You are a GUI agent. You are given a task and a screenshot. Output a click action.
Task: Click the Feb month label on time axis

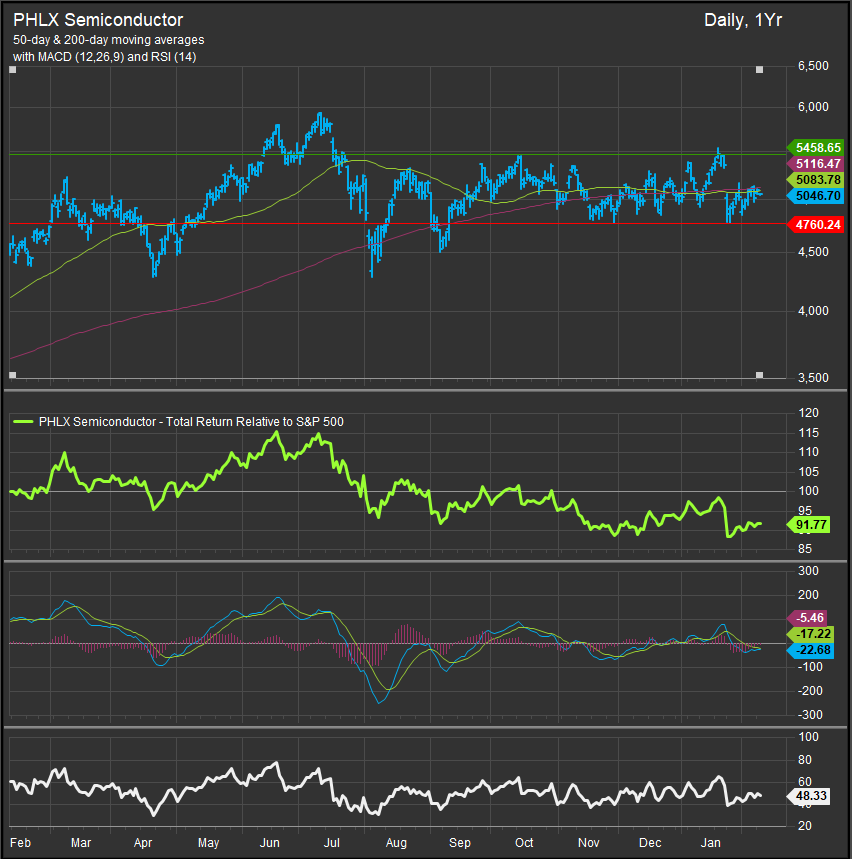pyautogui.click(x=21, y=843)
